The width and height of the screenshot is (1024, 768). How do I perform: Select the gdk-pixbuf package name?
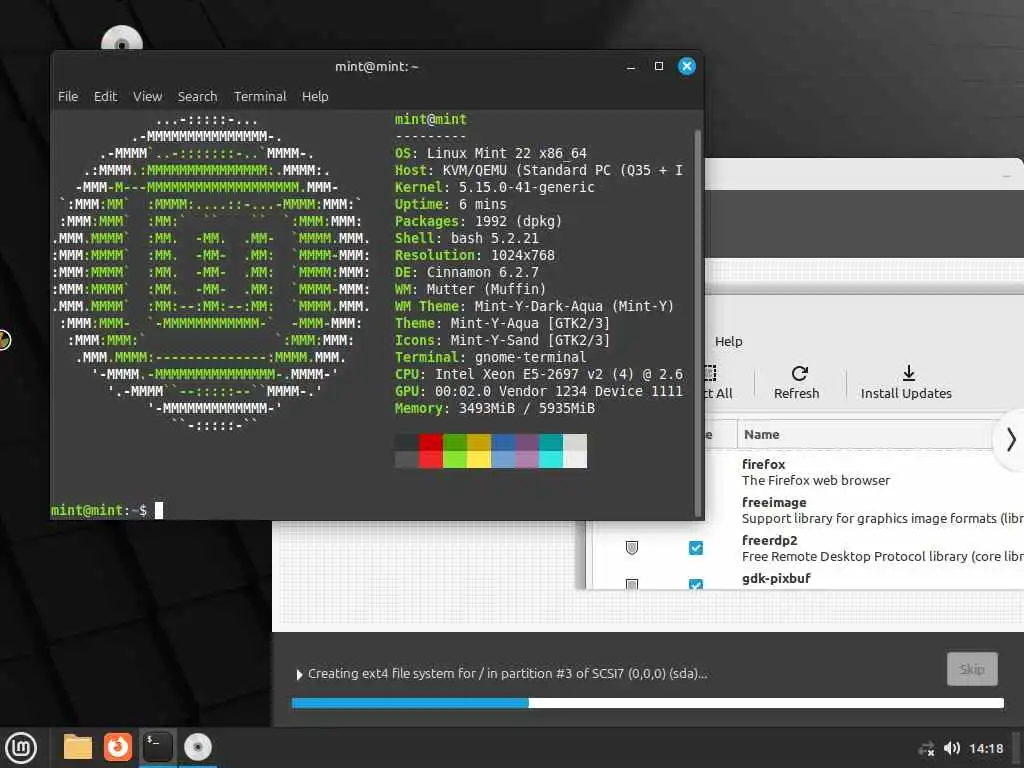[x=776, y=578]
